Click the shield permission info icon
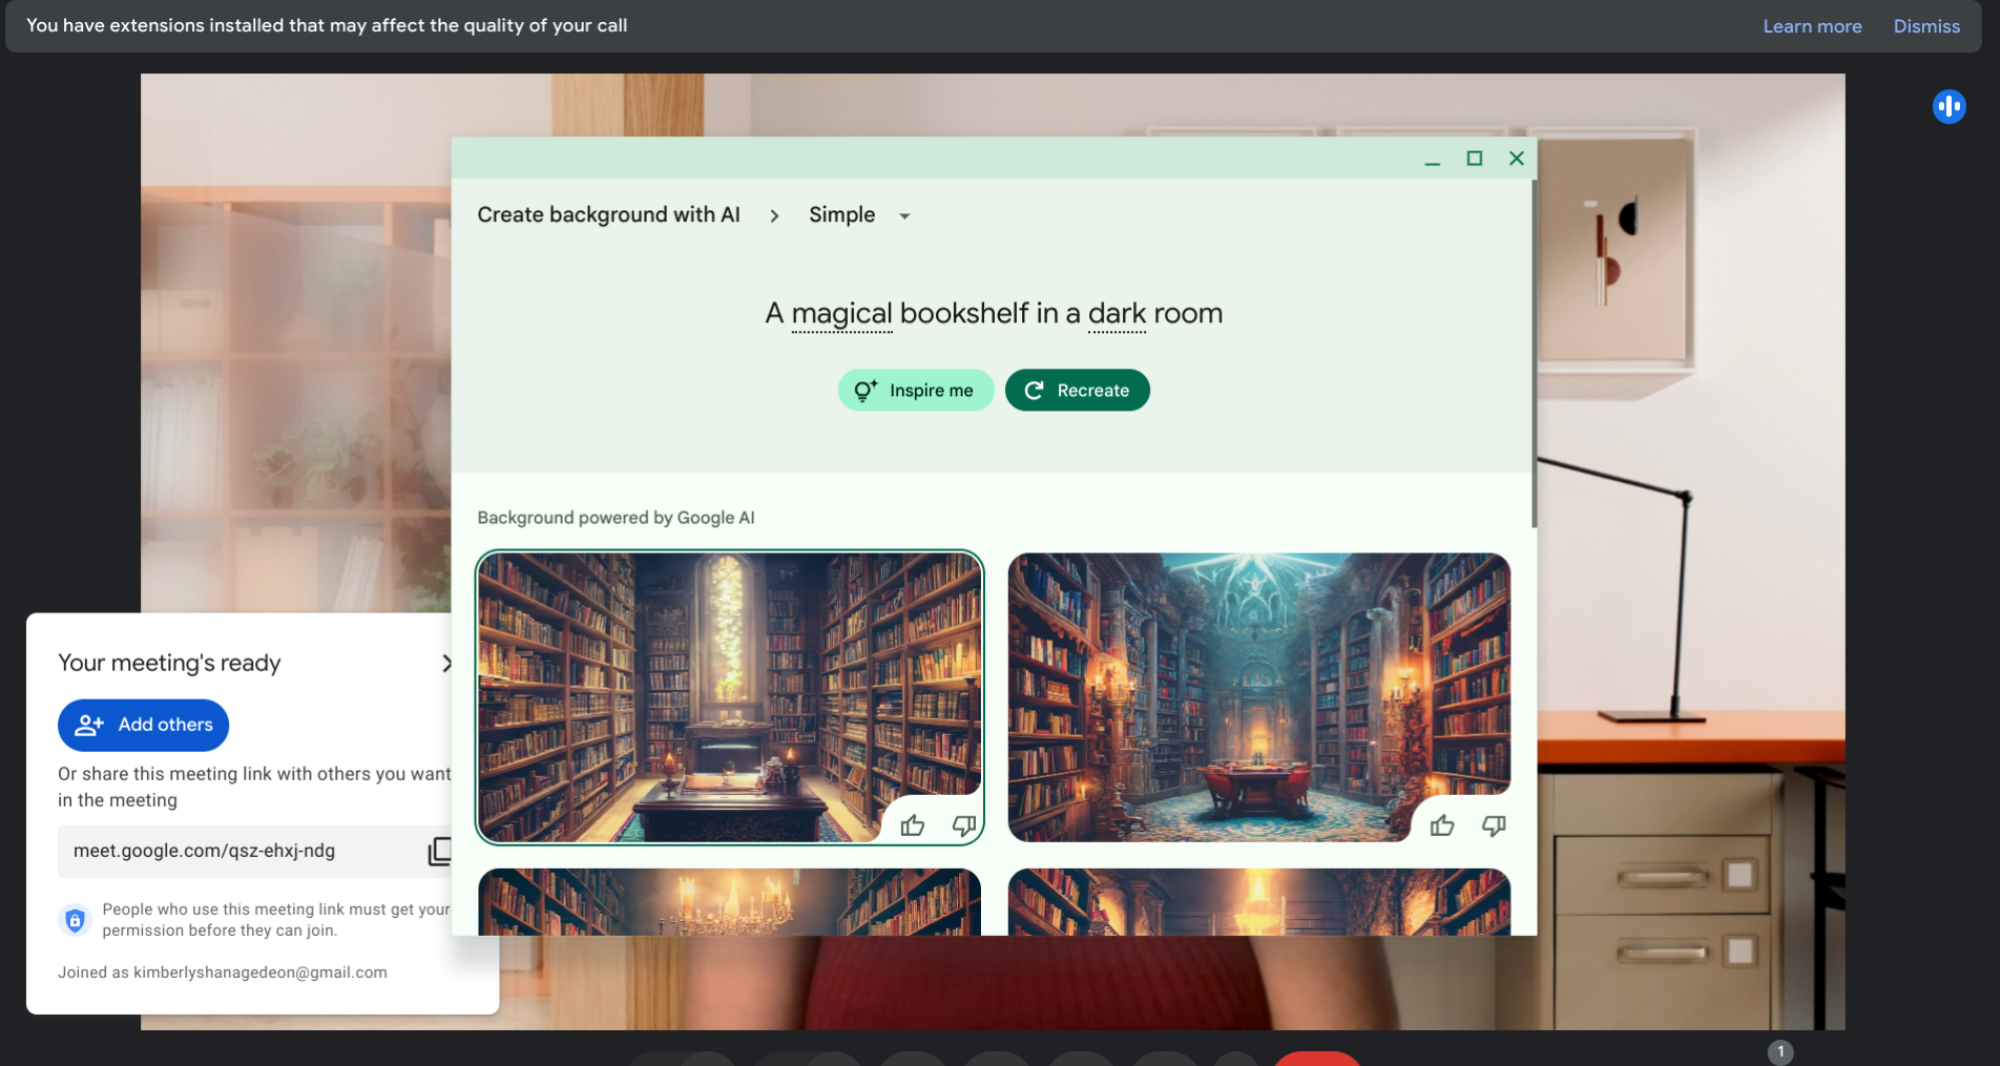2000x1066 pixels. pos(75,919)
